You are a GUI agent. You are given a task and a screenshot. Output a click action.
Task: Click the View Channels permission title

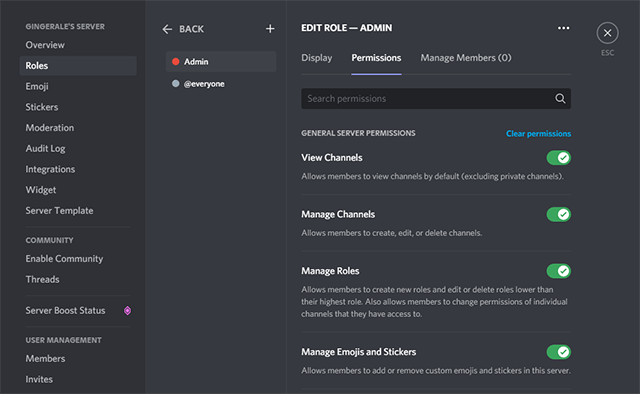332,158
